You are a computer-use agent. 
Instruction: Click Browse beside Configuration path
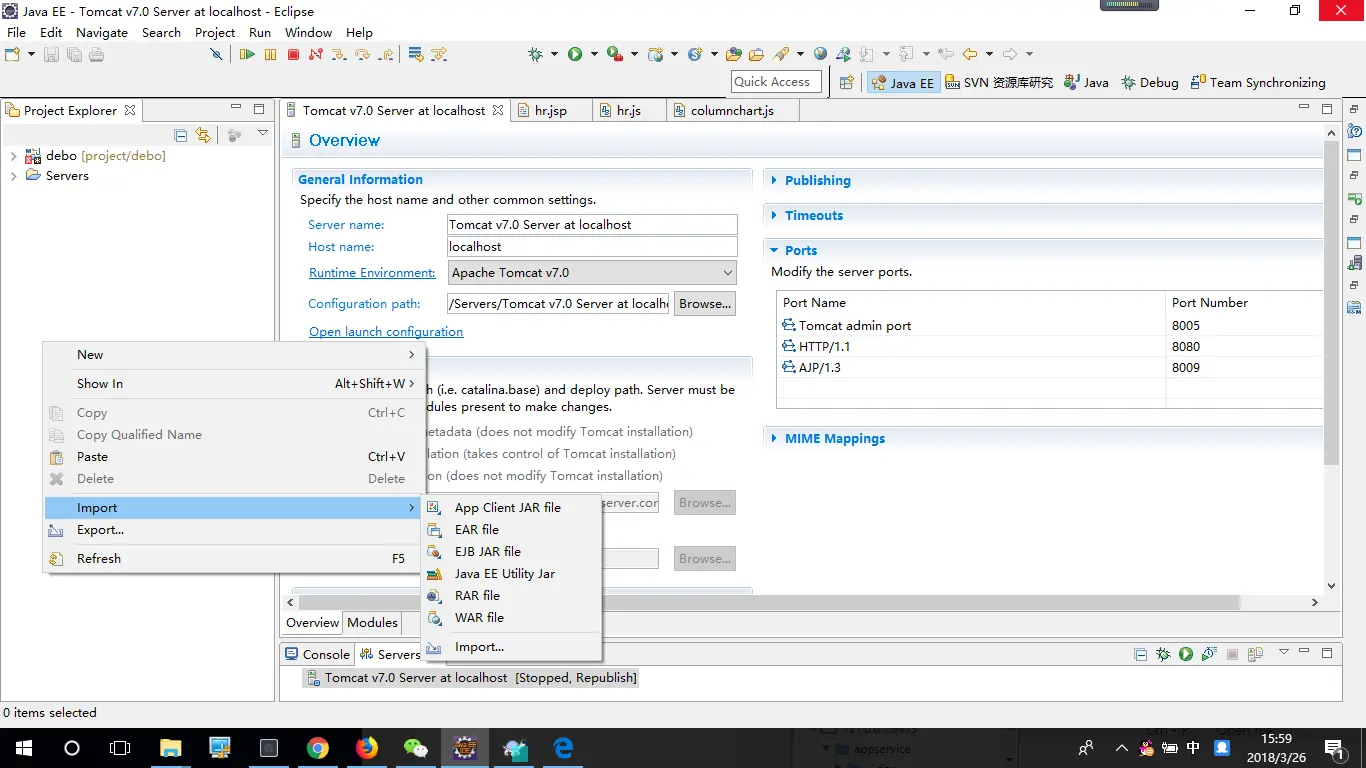[x=705, y=304]
